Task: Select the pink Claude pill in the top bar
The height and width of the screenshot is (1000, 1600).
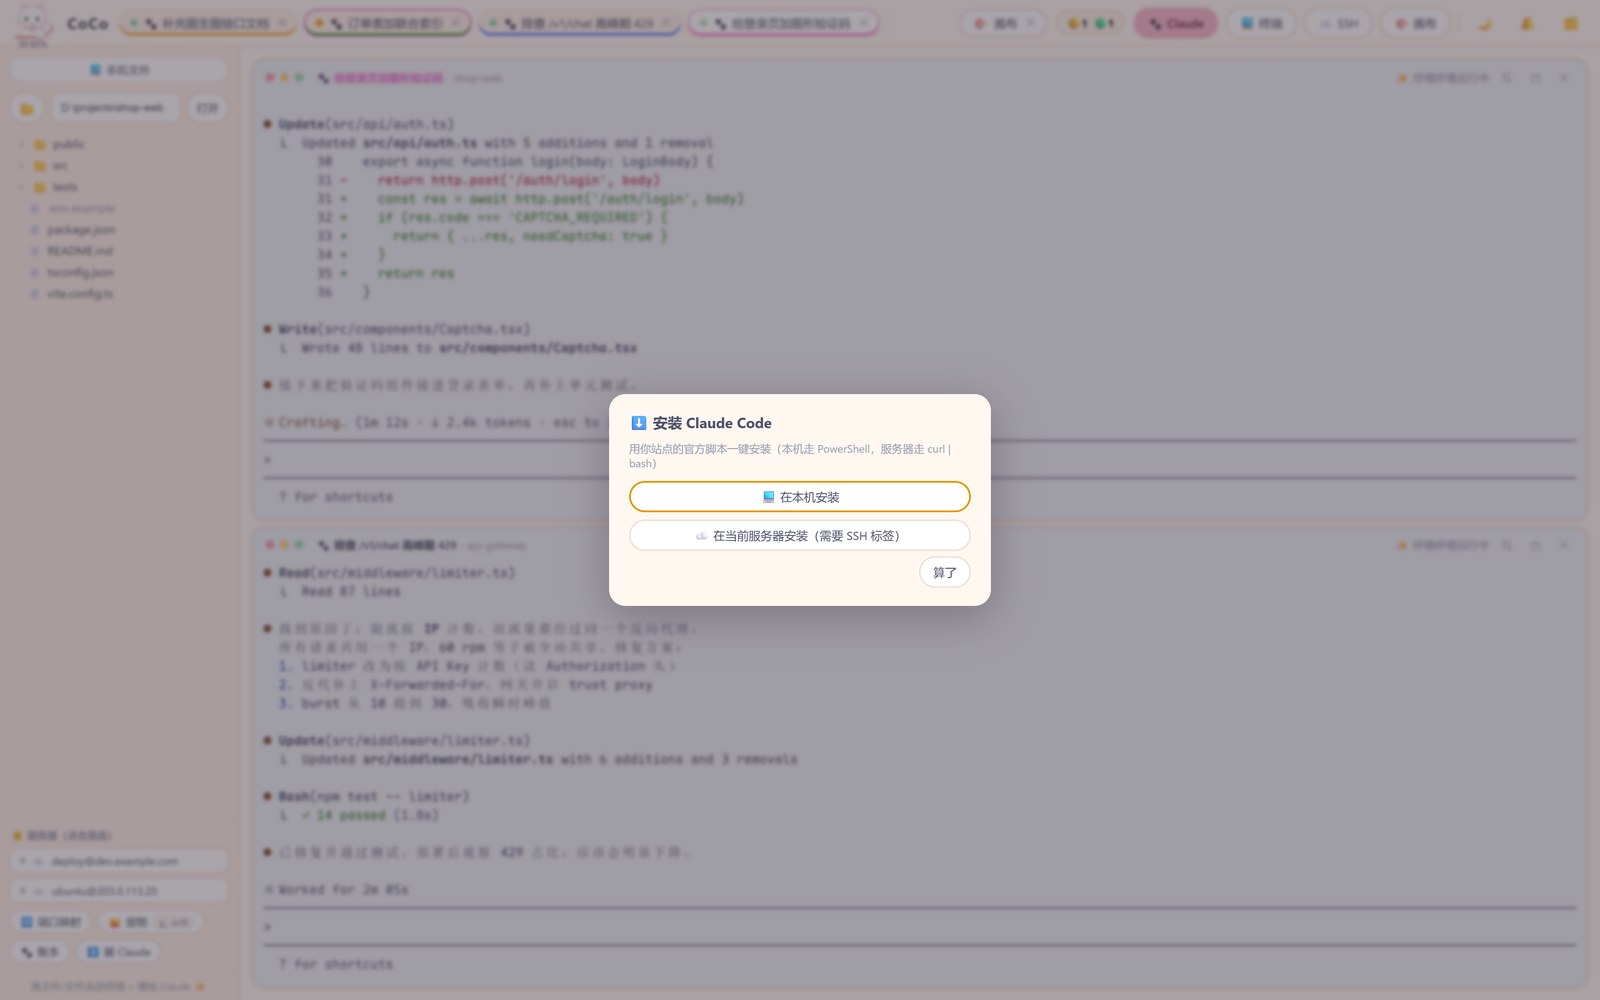Action: tap(1176, 23)
